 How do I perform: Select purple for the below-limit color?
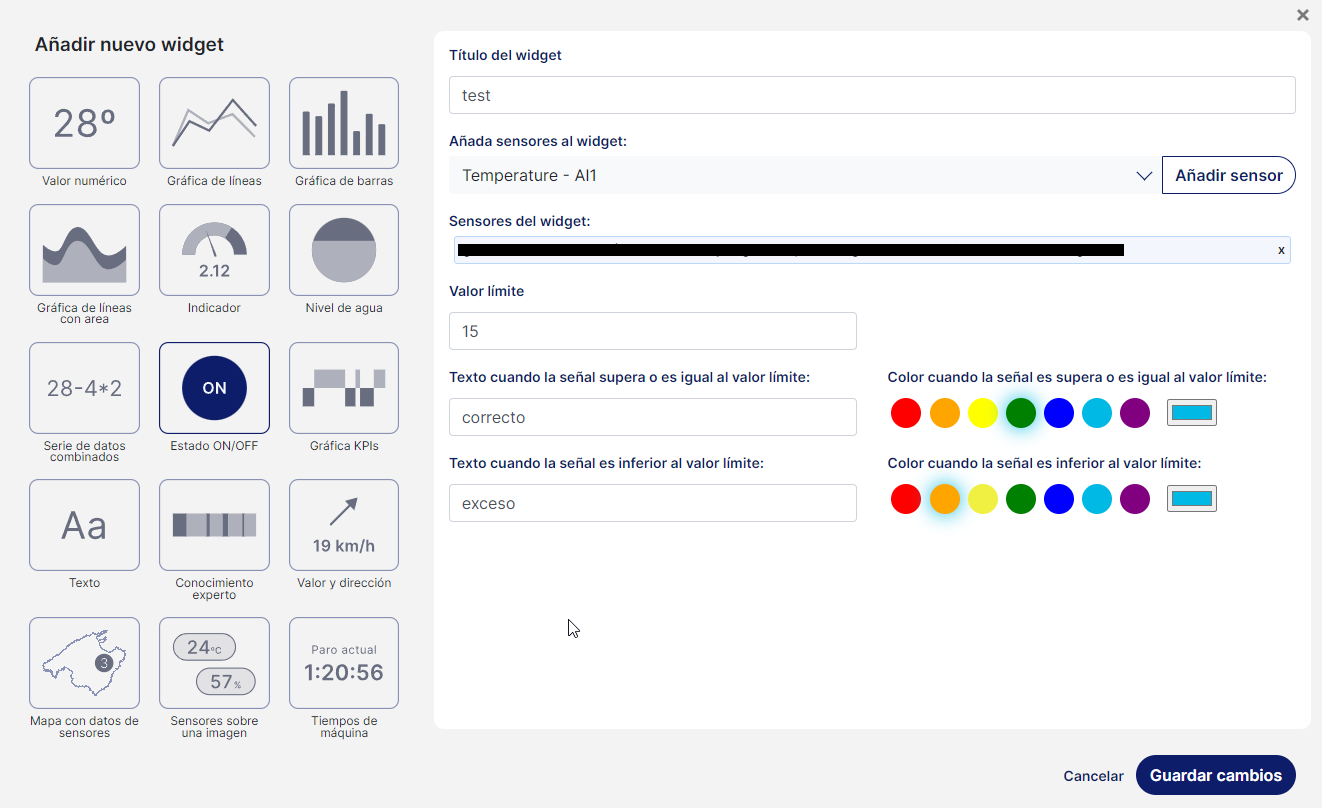point(1135,499)
